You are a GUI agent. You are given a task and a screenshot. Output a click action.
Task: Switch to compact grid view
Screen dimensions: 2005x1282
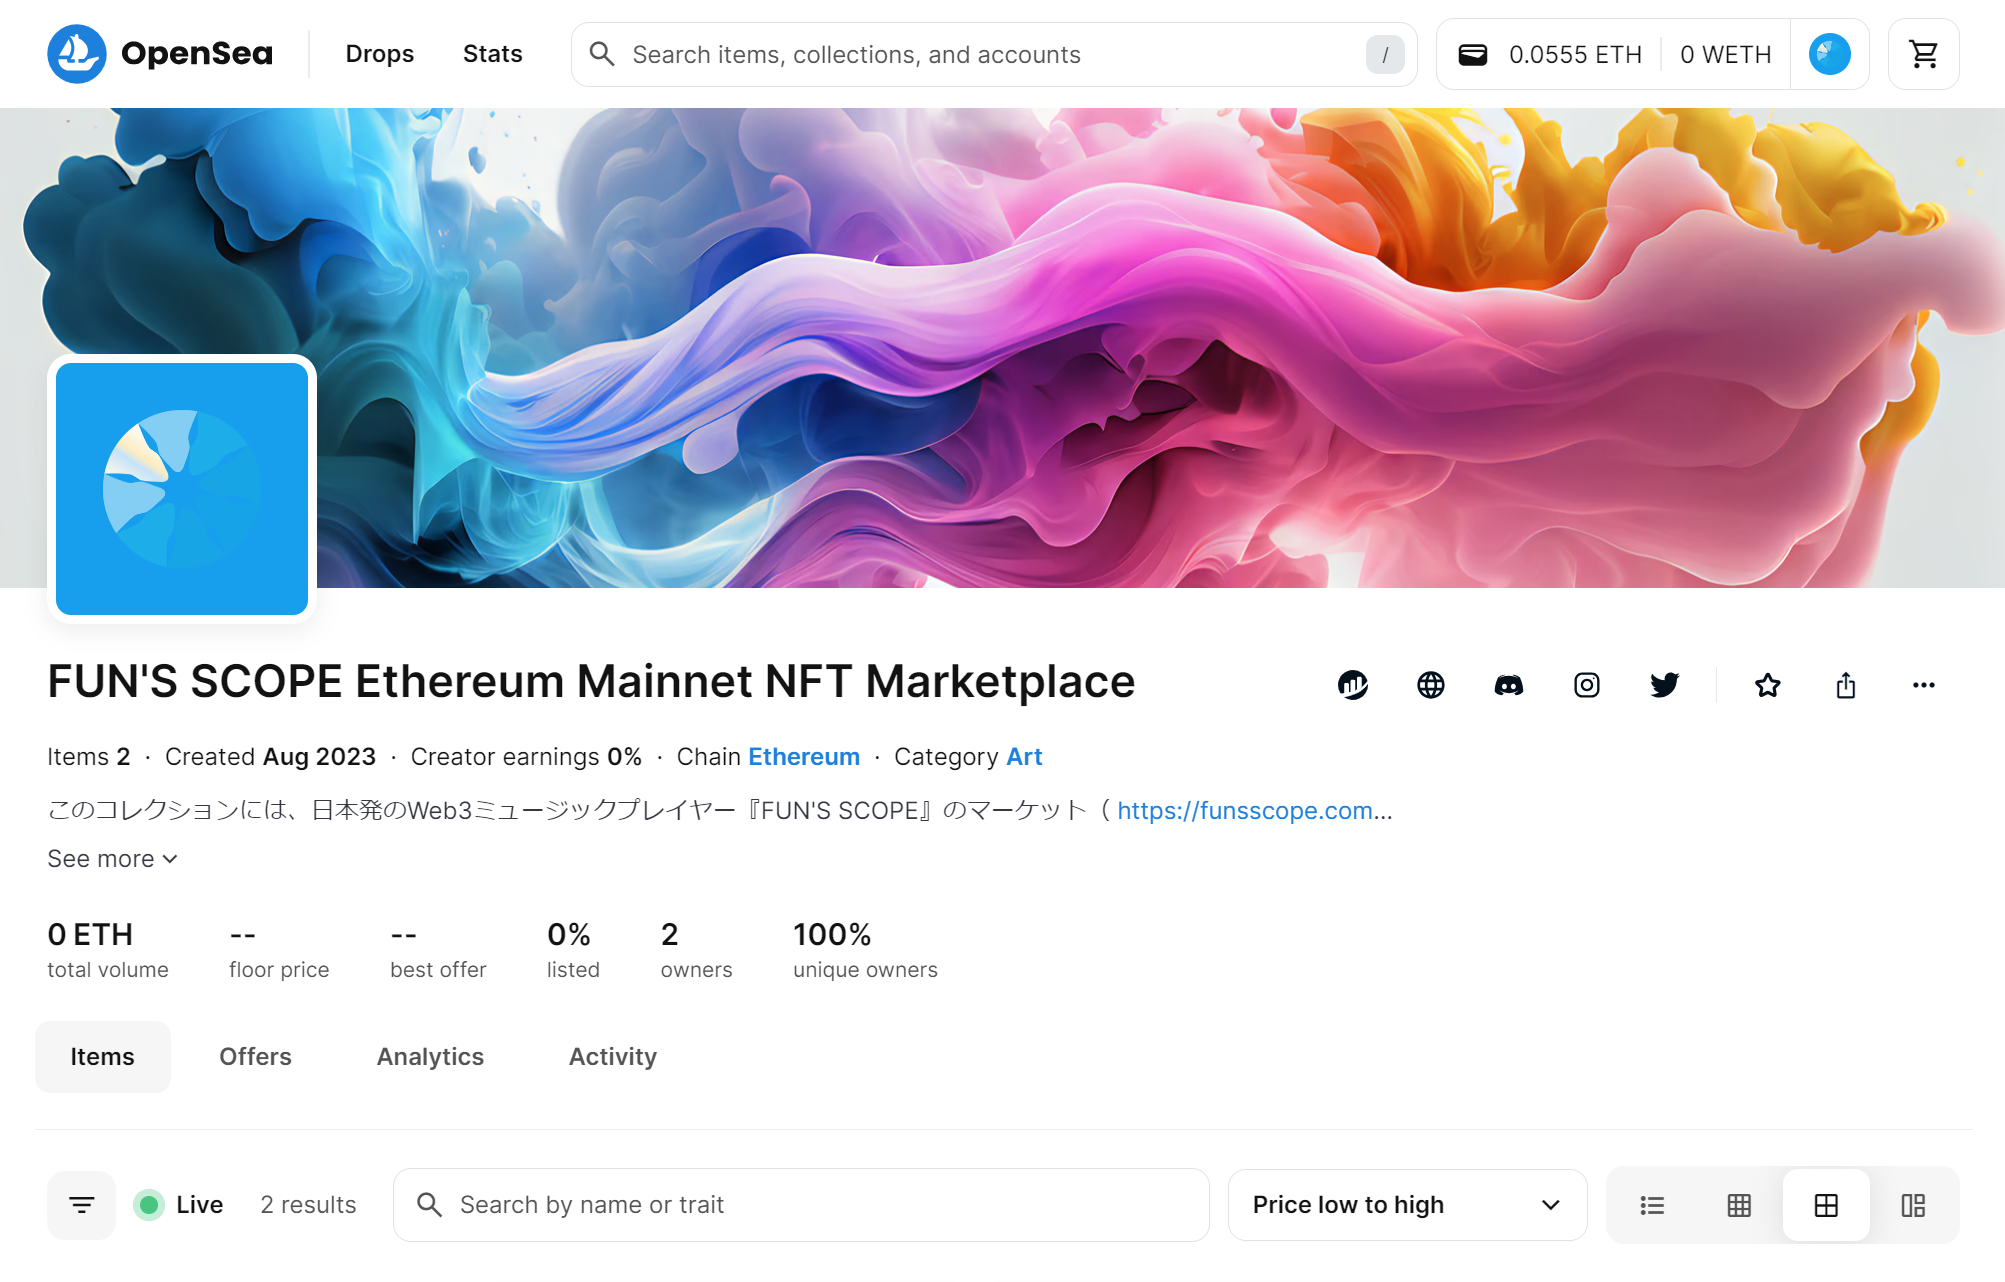[x=1739, y=1205]
